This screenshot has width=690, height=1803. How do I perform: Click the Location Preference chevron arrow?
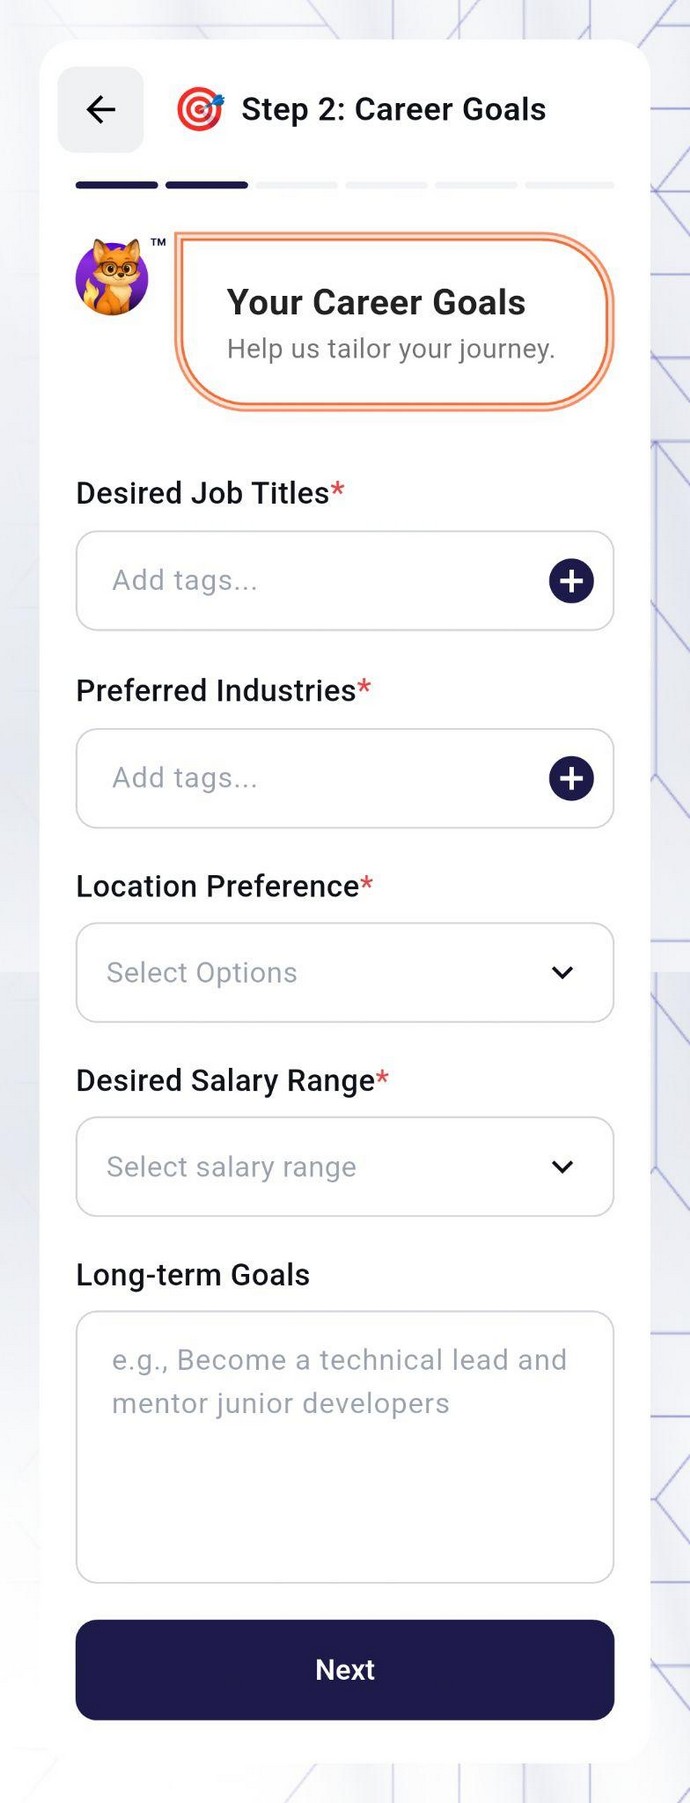(x=562, y=973)
